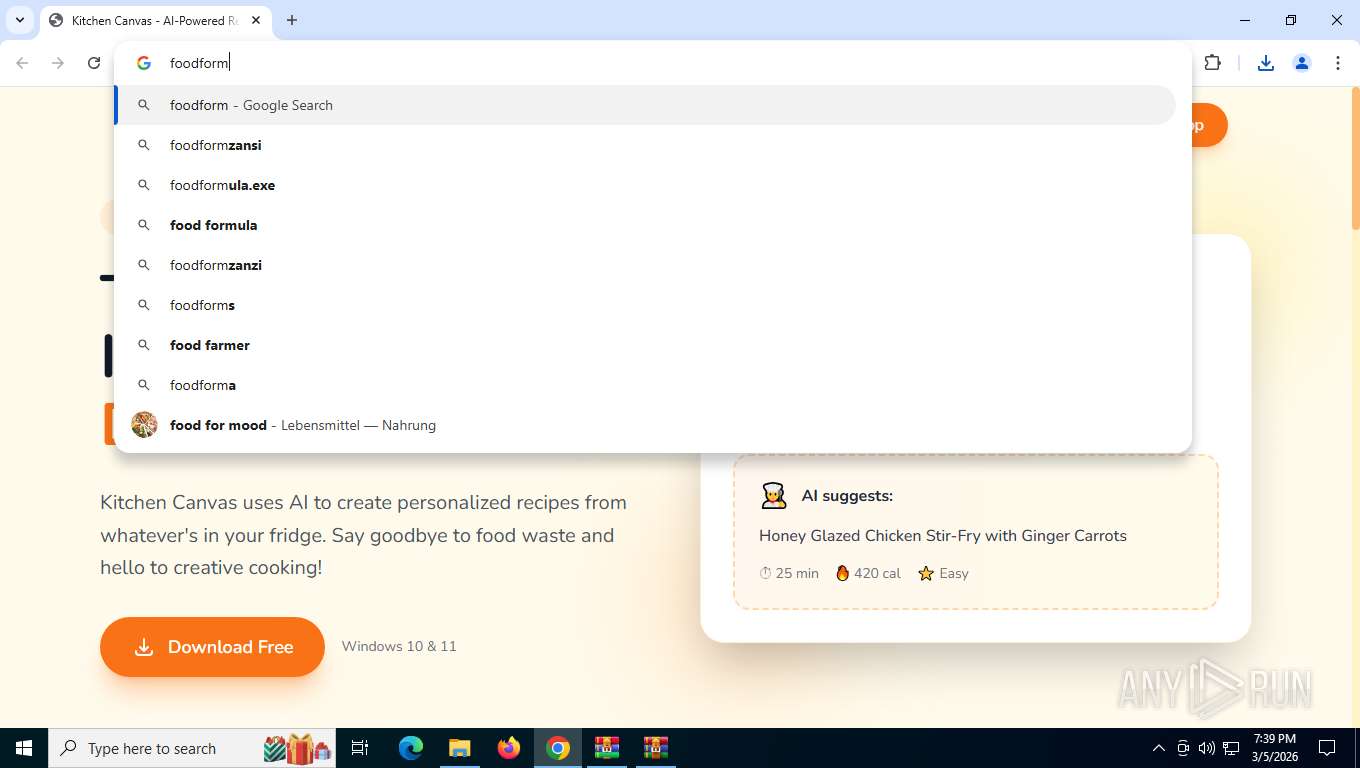Open first WinRAR icon in taskbar
The height and width of the screenshot is (768, 1360).
click(607, 748)
